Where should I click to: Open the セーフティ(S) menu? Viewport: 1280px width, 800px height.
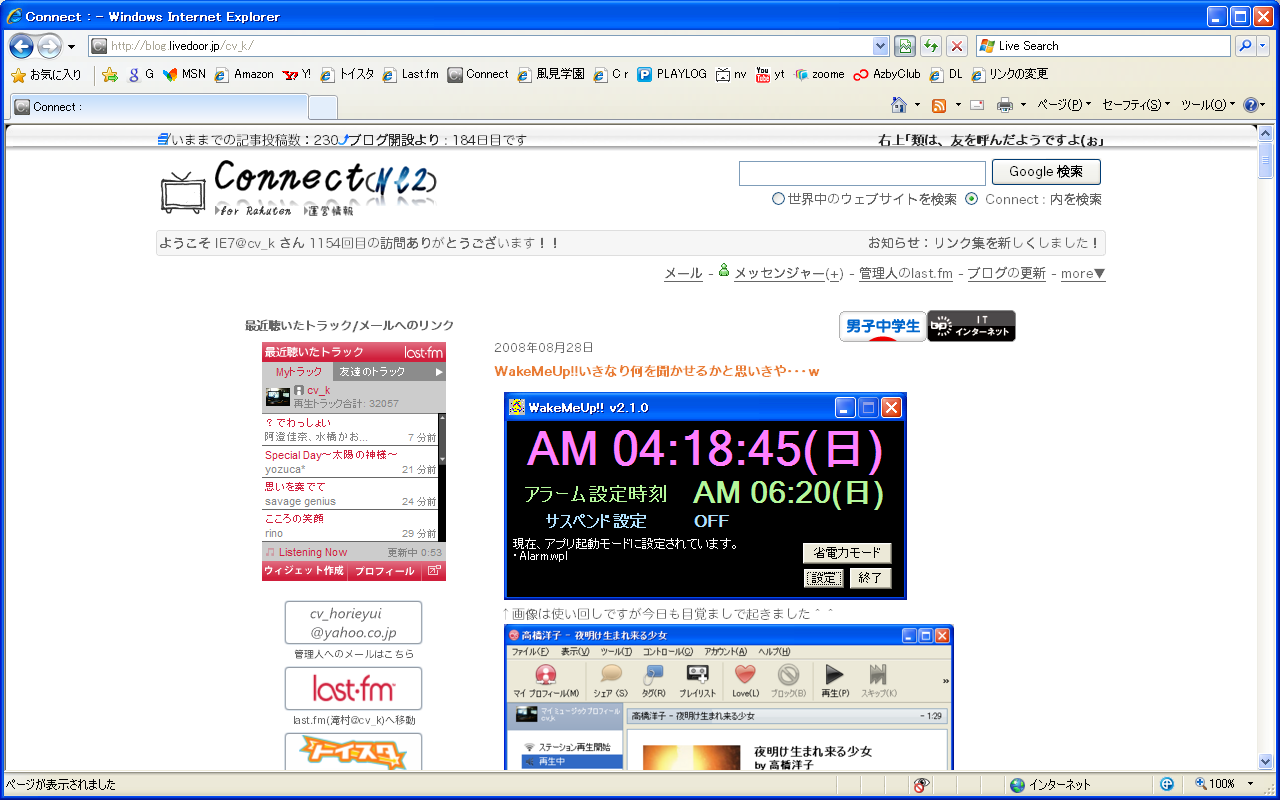(x=1136, y=105)
